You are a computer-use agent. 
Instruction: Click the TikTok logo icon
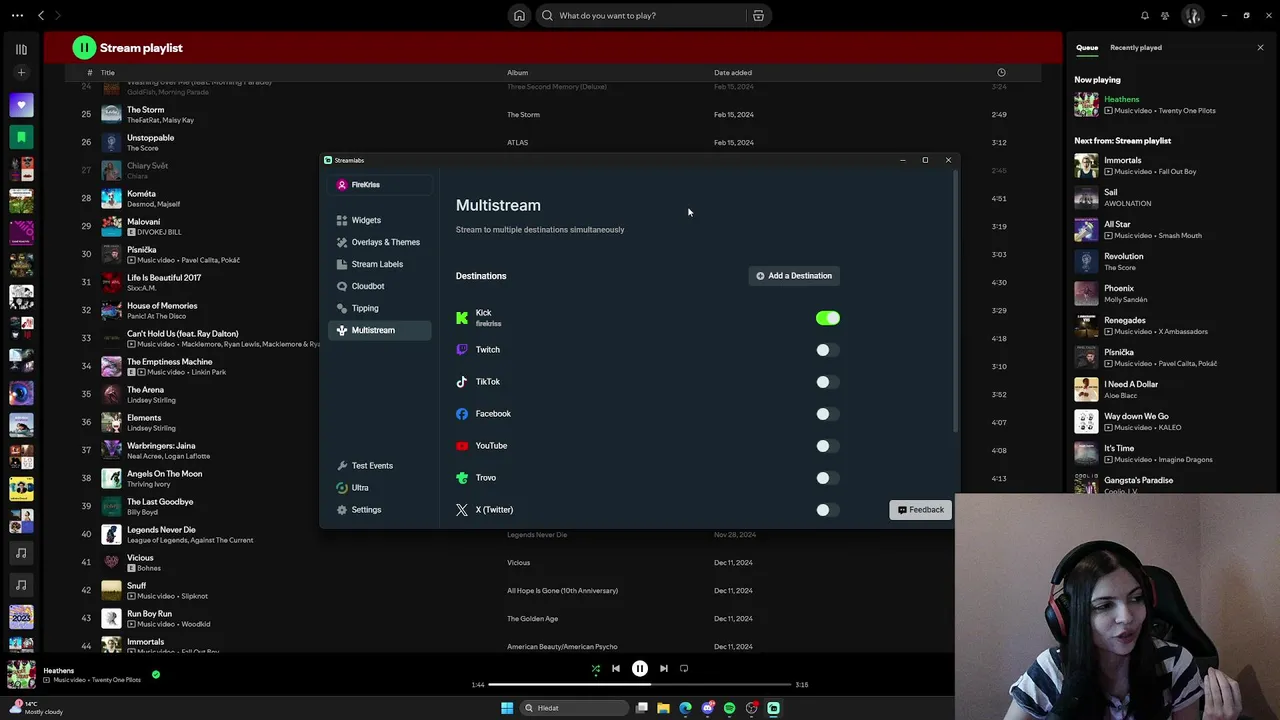pyautogui.click(x=462, y=382)
